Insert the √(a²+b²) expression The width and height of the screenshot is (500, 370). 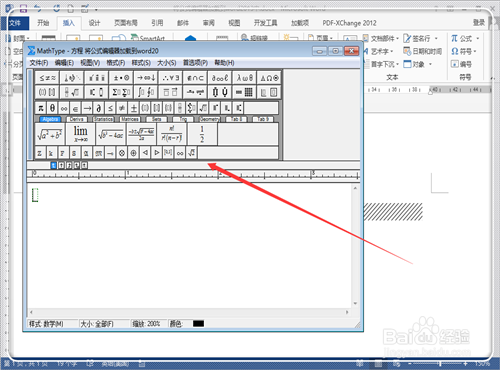[x=50, y=134]
